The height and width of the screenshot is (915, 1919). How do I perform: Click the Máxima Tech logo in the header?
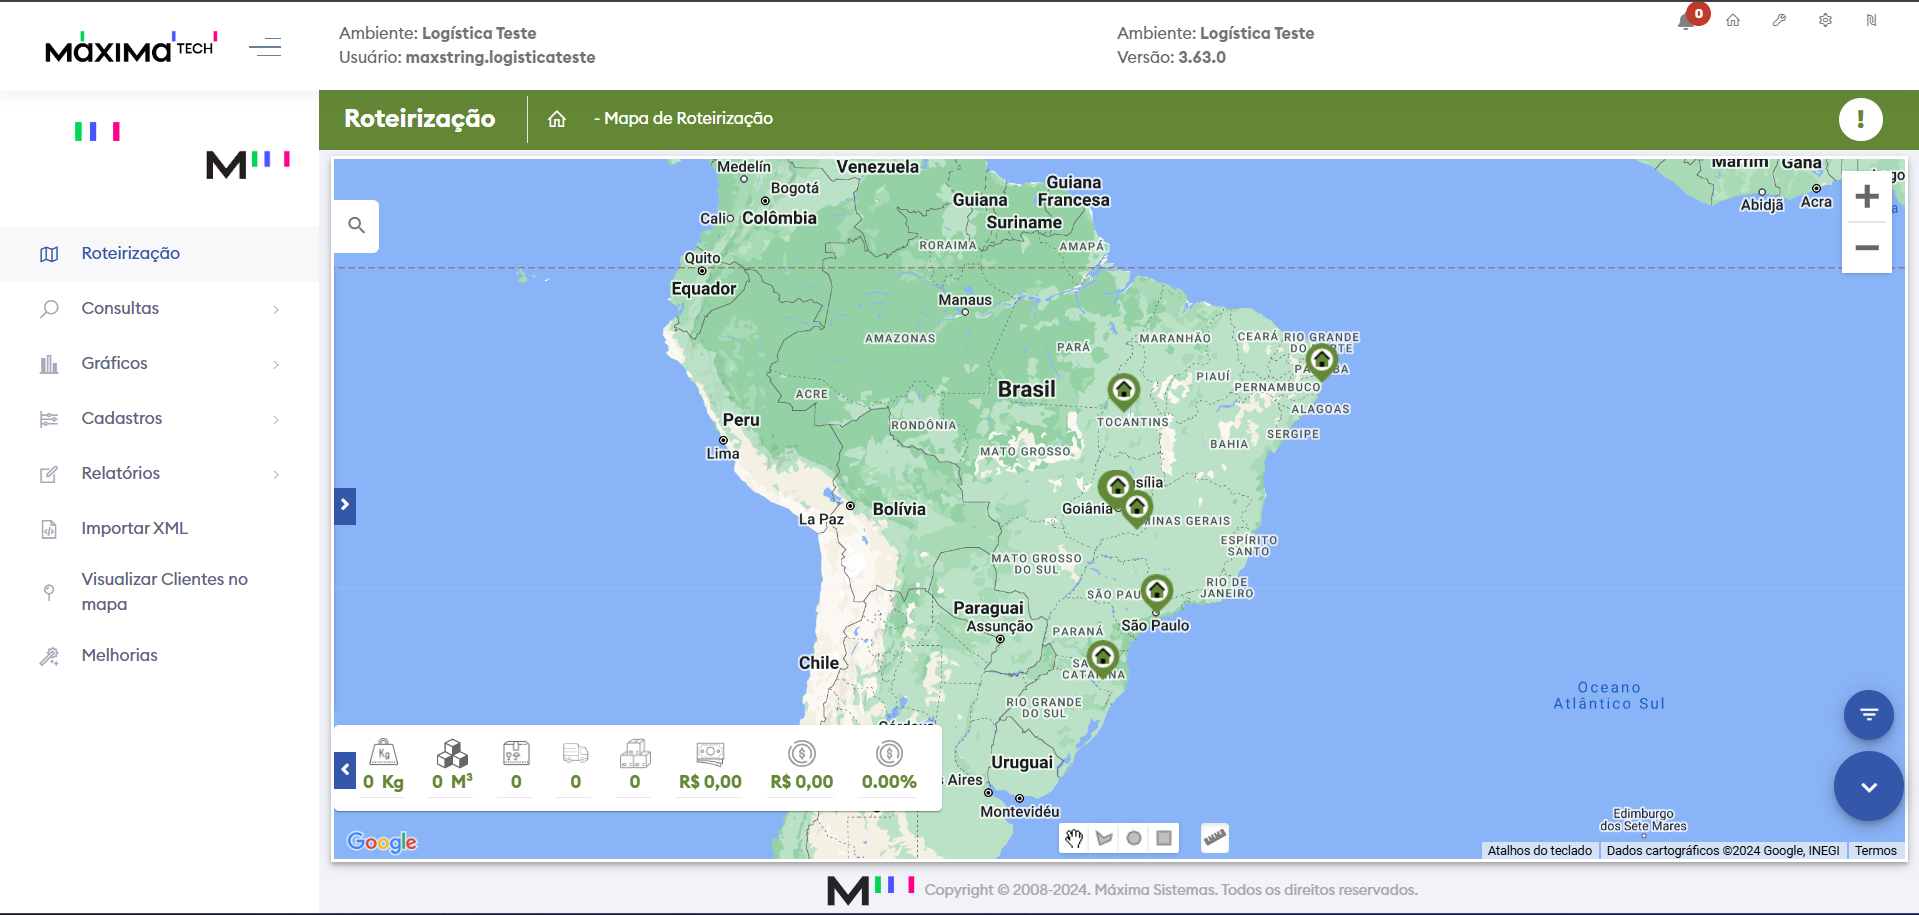point(131,47)
